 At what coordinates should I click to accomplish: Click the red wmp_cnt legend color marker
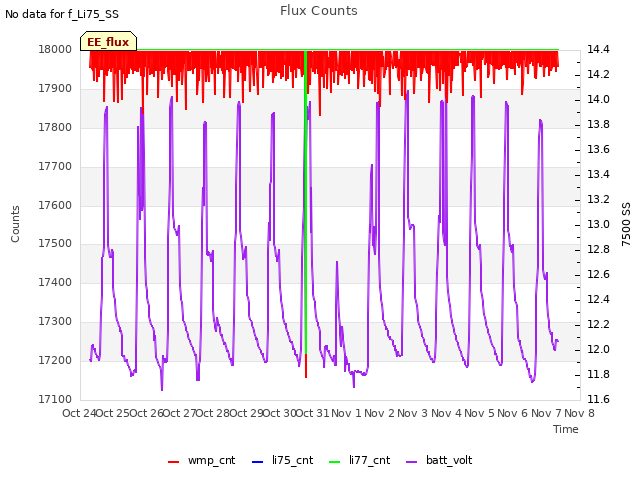coord(173,462)
